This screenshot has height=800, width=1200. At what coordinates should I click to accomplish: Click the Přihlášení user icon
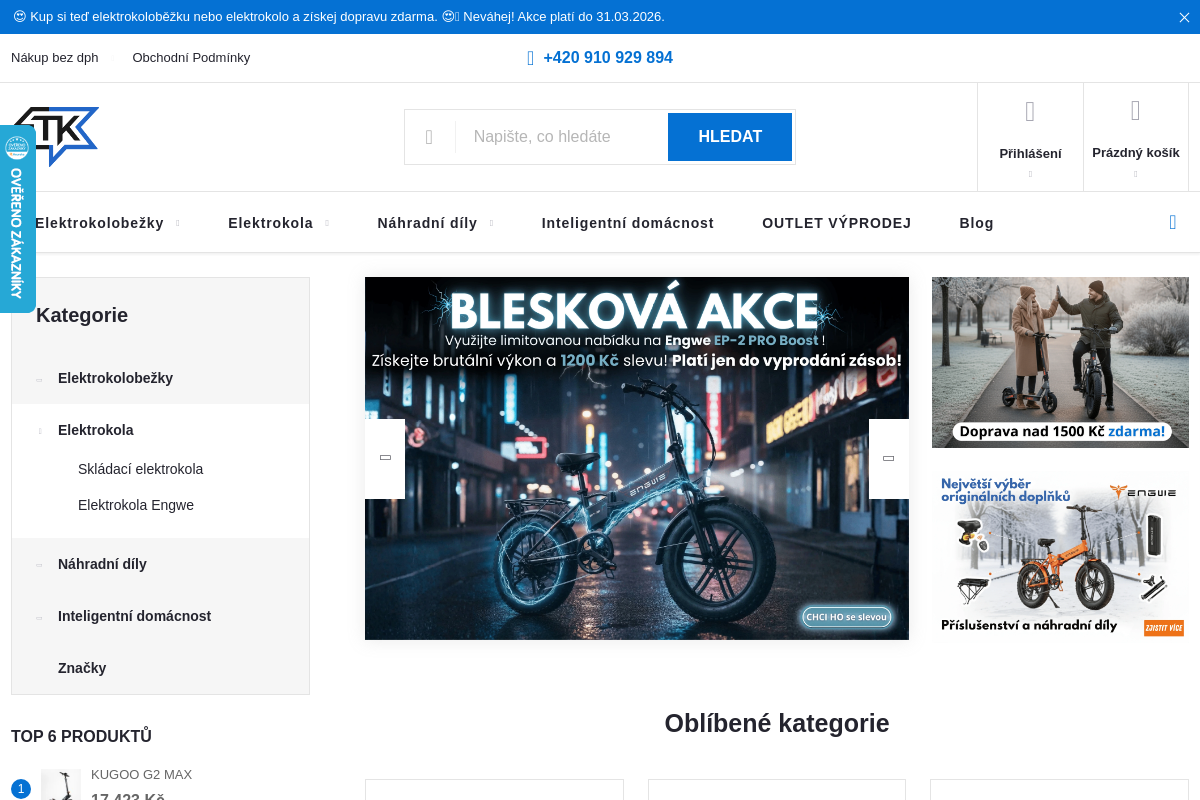pyautogui.click(x=1030, y=112)
